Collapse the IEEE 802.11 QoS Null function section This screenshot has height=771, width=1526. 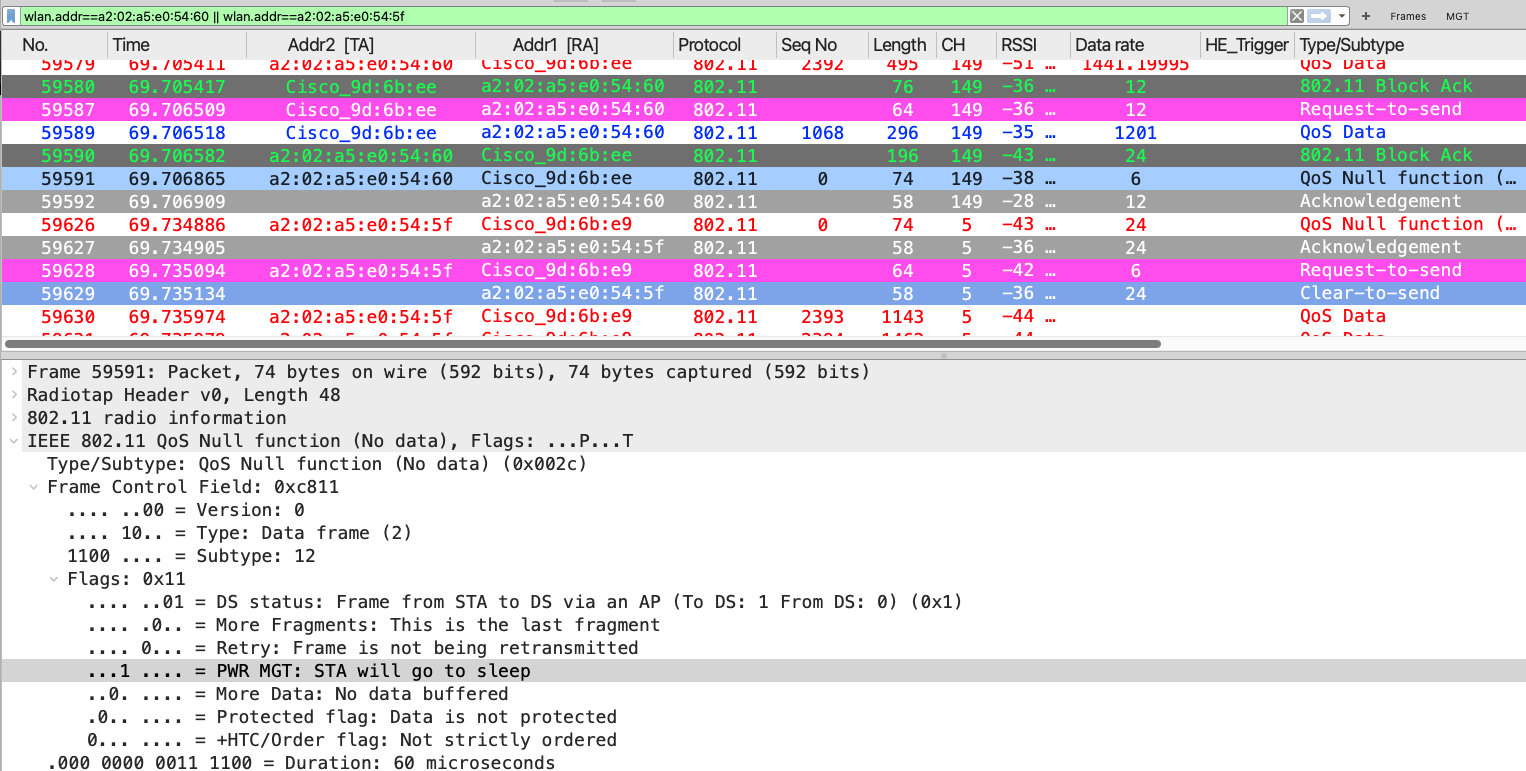tap(14, 441)
